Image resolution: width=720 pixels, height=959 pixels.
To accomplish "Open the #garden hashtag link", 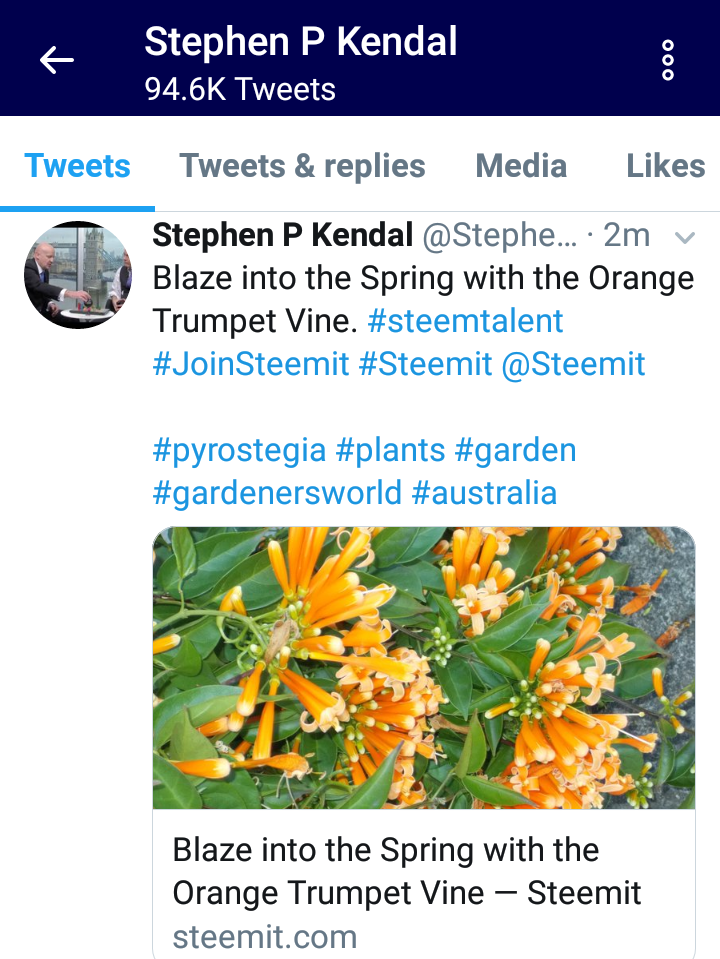I will (x=515, y=451).
